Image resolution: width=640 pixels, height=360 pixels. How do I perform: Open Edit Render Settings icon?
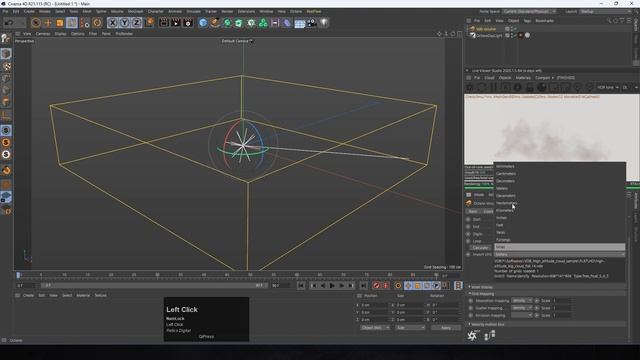[x=188, y=23]
